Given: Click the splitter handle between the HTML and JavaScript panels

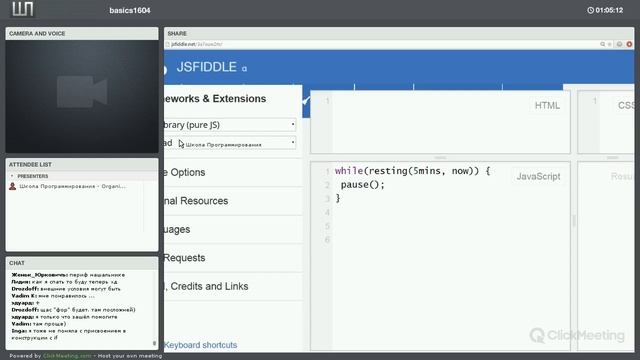Looking at the screenshot, I should (x=440, y=158).
